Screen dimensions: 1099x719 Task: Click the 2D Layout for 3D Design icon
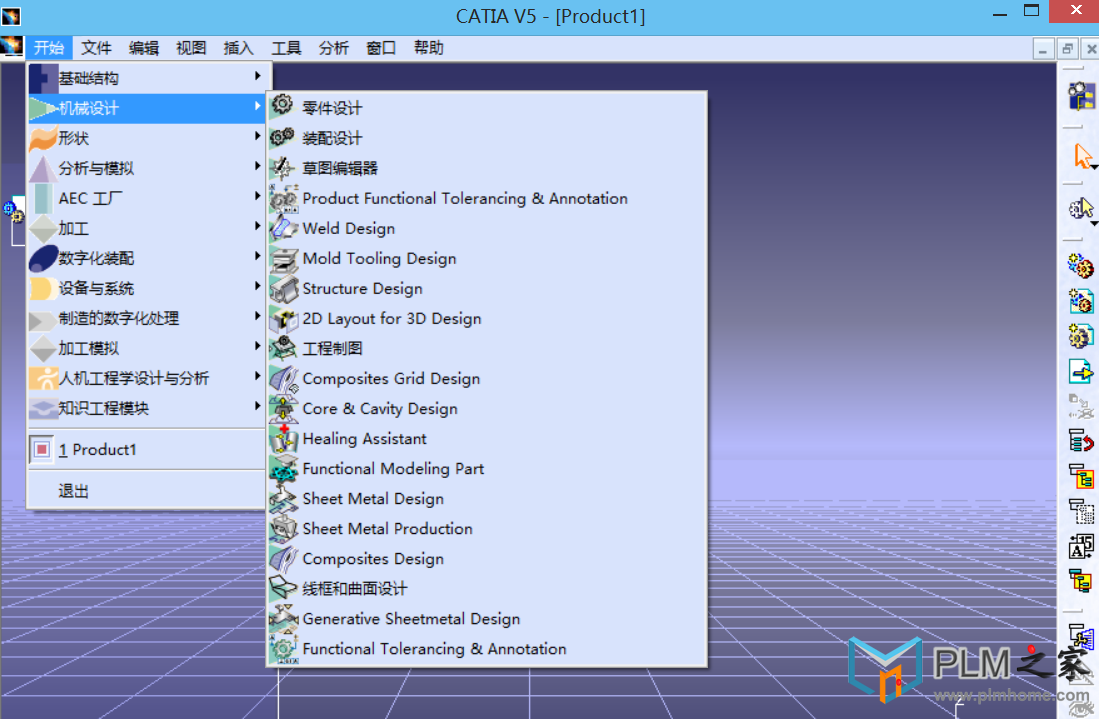pos(283,318)
